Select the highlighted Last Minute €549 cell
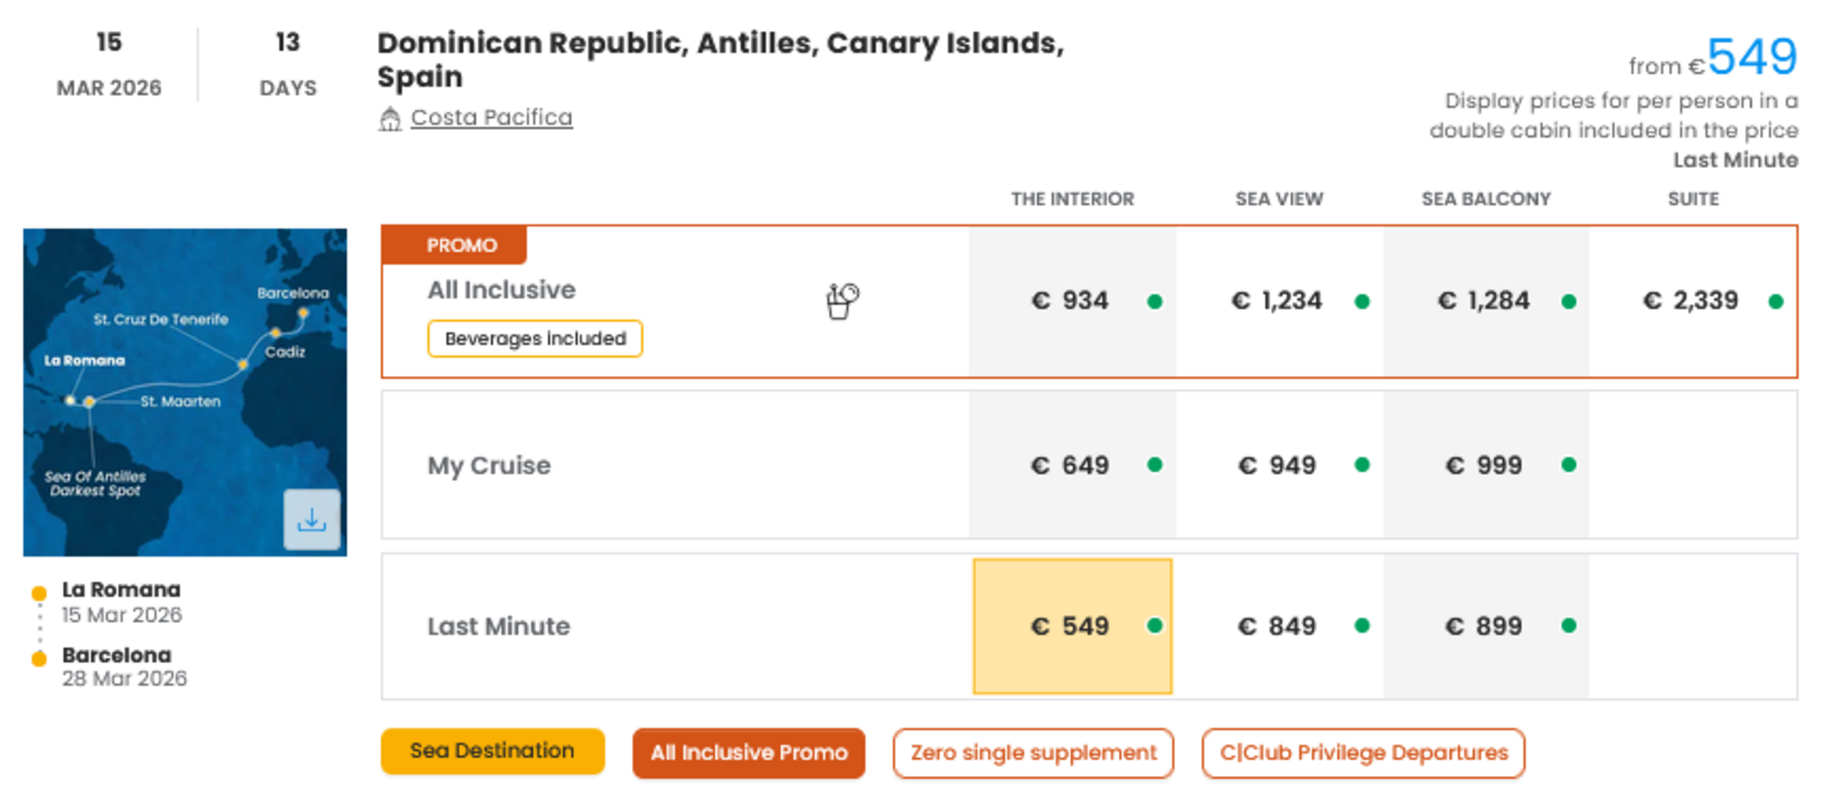This screenshot has height=800, width=1824. [1071, 626]
